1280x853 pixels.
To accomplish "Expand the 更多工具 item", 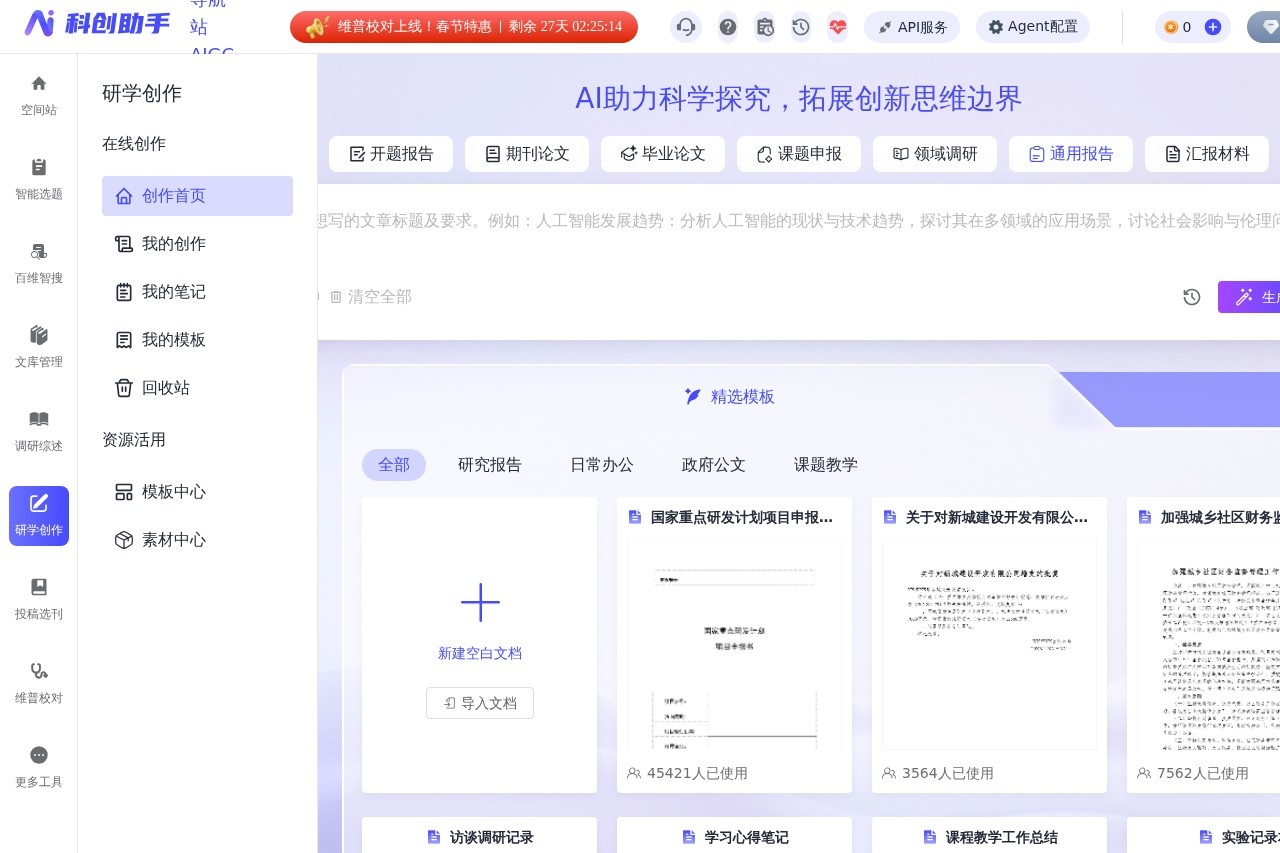I will (x=39, y=766).
